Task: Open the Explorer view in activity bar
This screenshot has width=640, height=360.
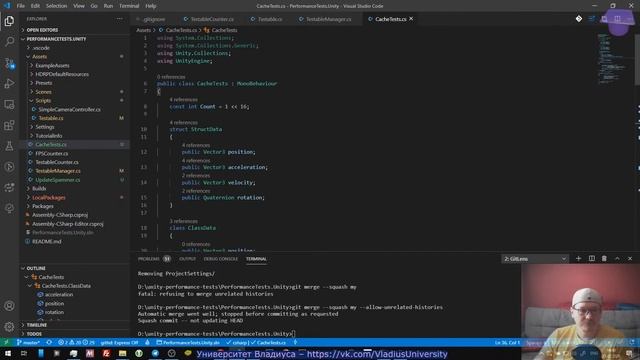Action: coord(9,21)
